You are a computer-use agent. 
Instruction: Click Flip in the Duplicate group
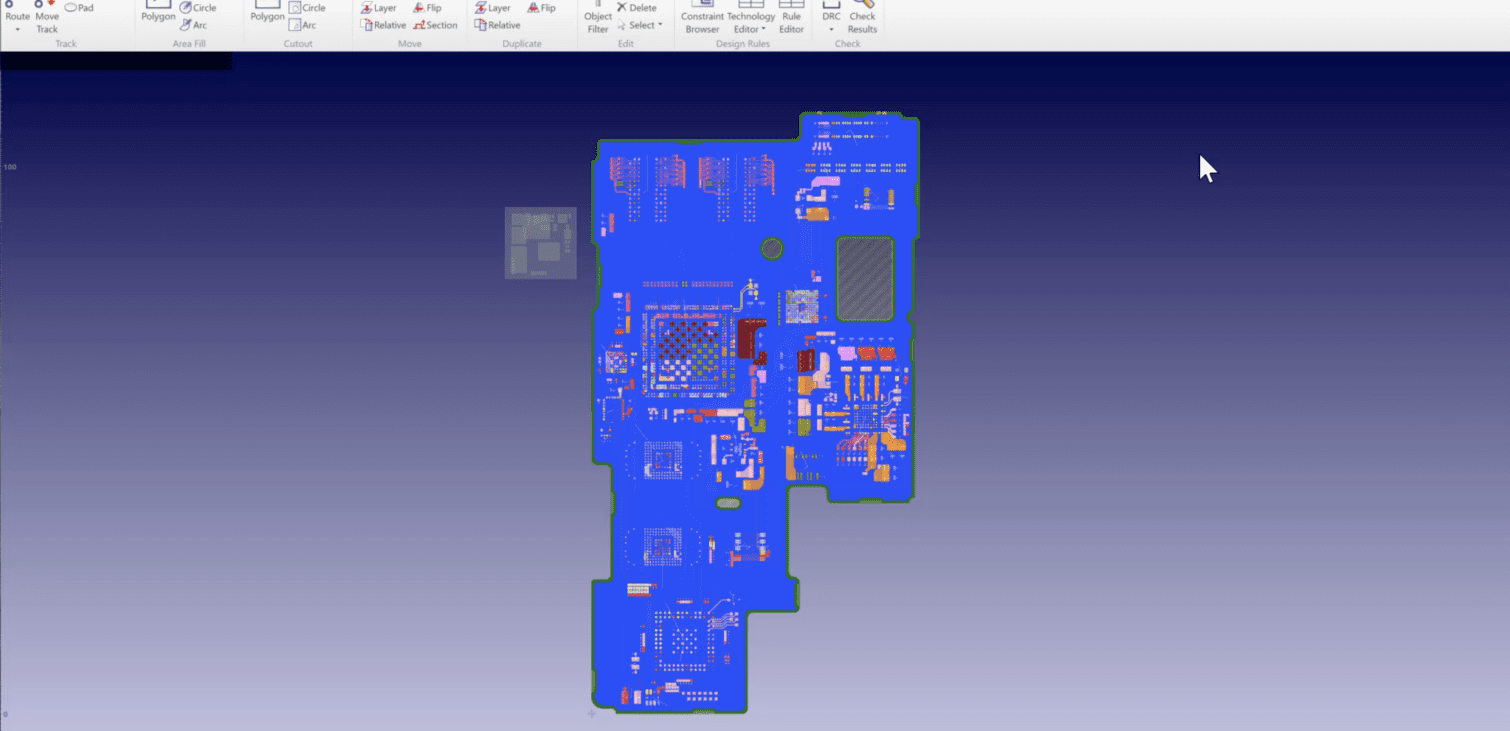click(541, 8)
